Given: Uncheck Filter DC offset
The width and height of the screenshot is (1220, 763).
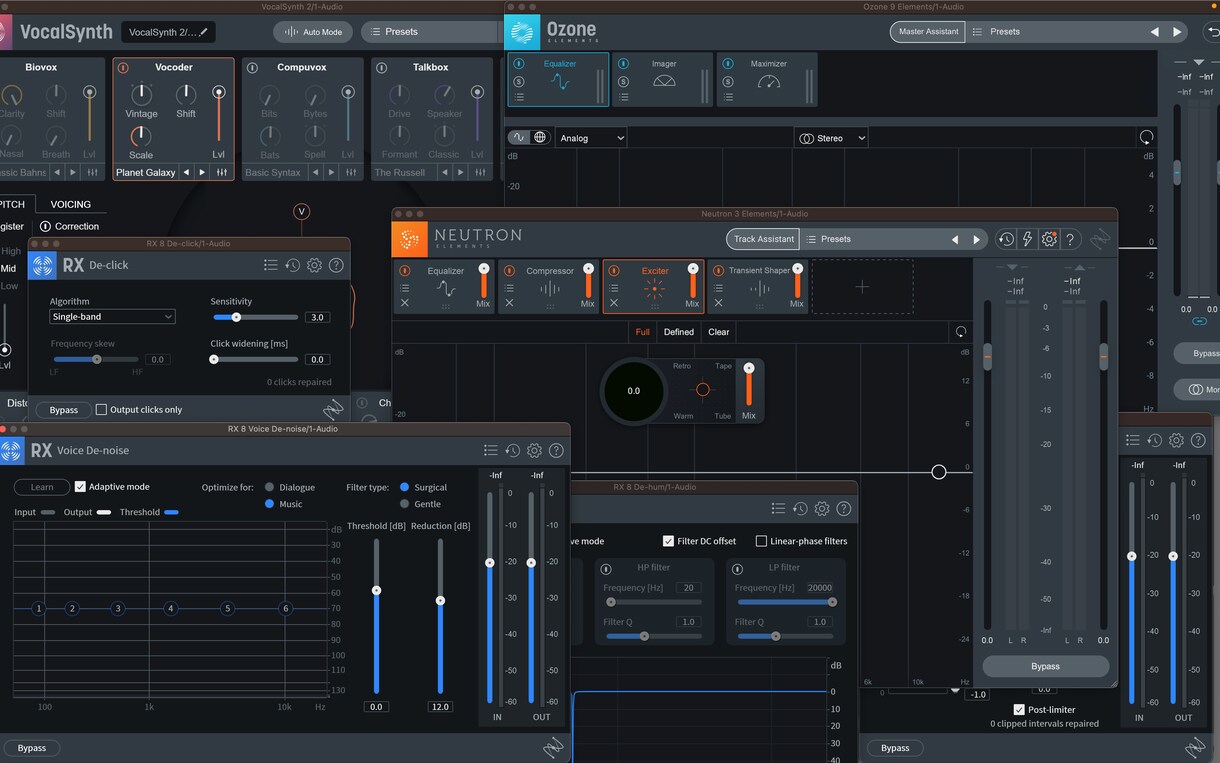Looking at the screenshot, I should click(x=668, y=541).
